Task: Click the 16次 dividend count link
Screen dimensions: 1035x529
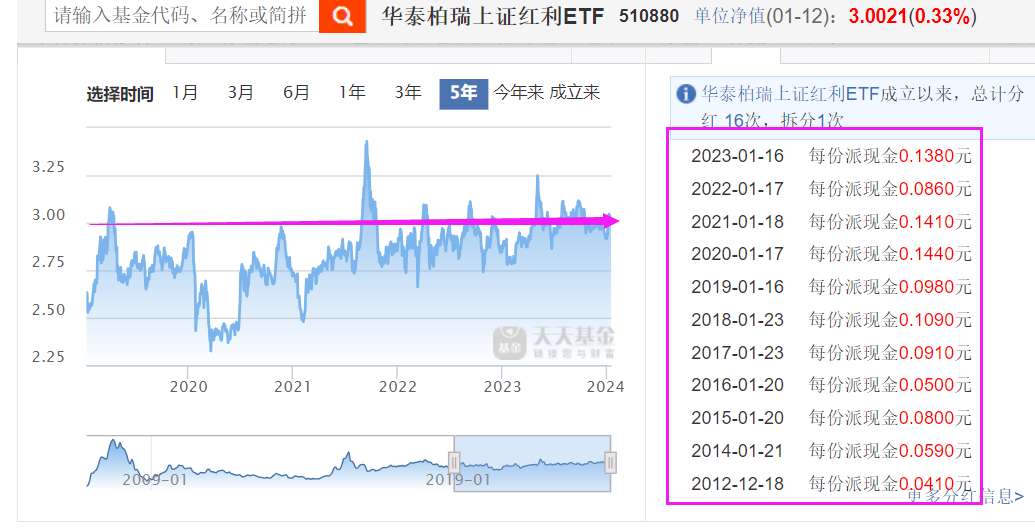Action: 743,121
